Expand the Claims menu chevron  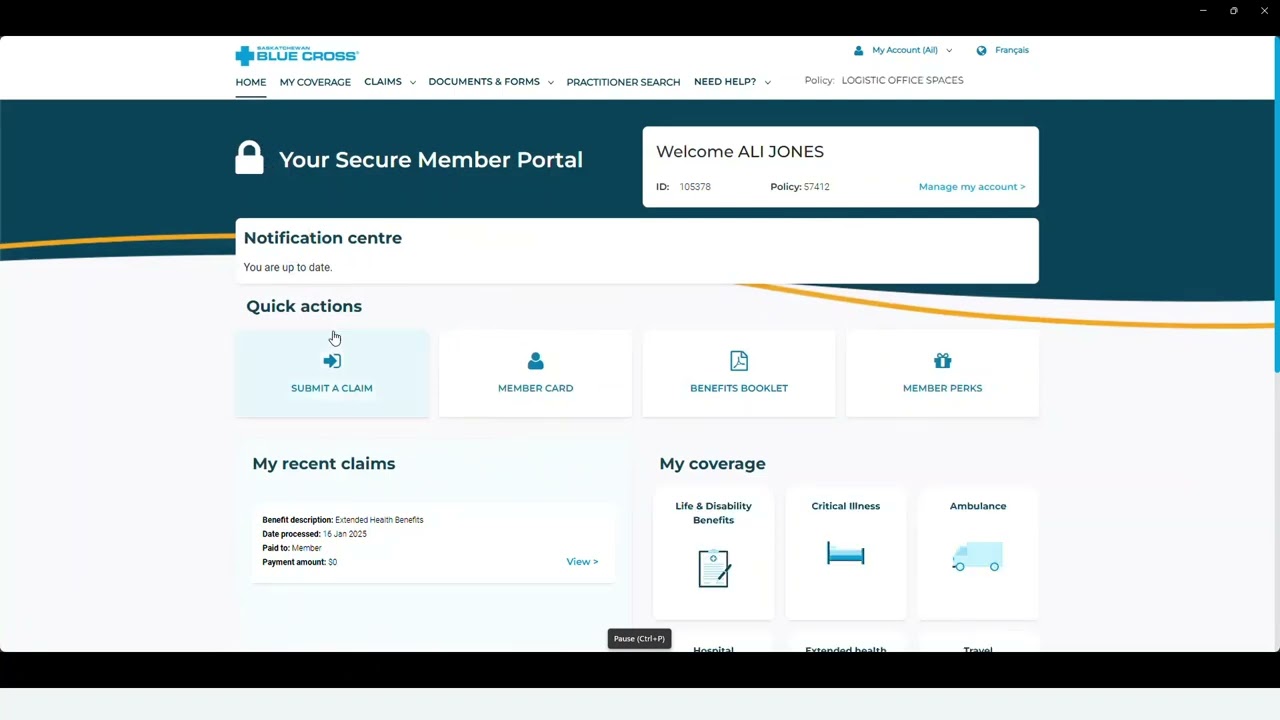(413, 82)
